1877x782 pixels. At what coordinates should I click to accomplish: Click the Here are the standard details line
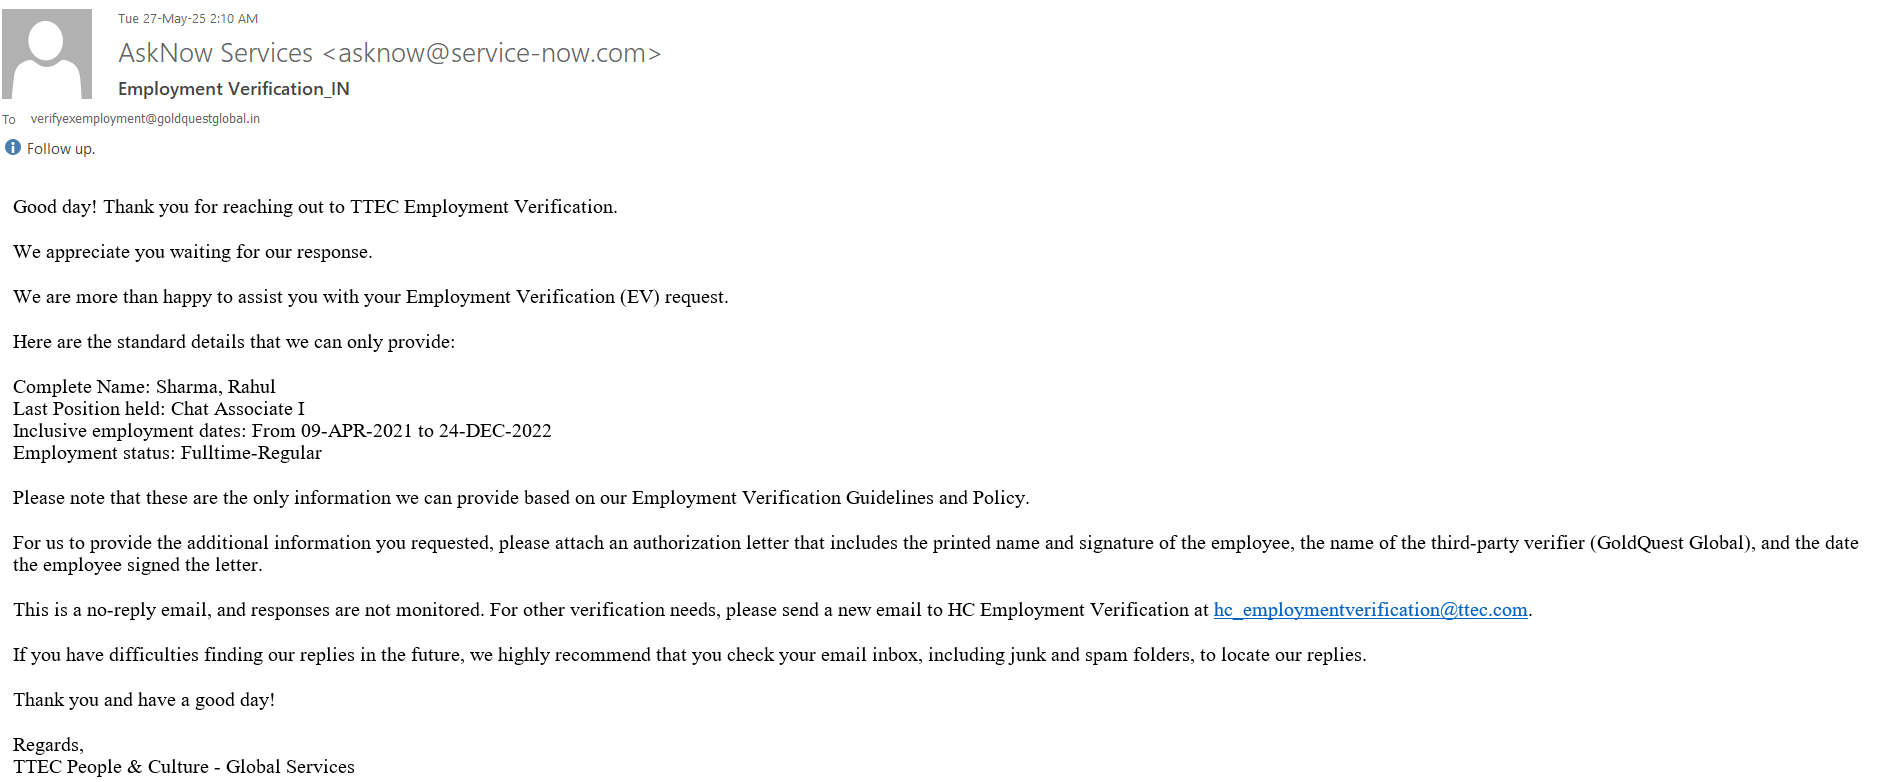[234, 342]
